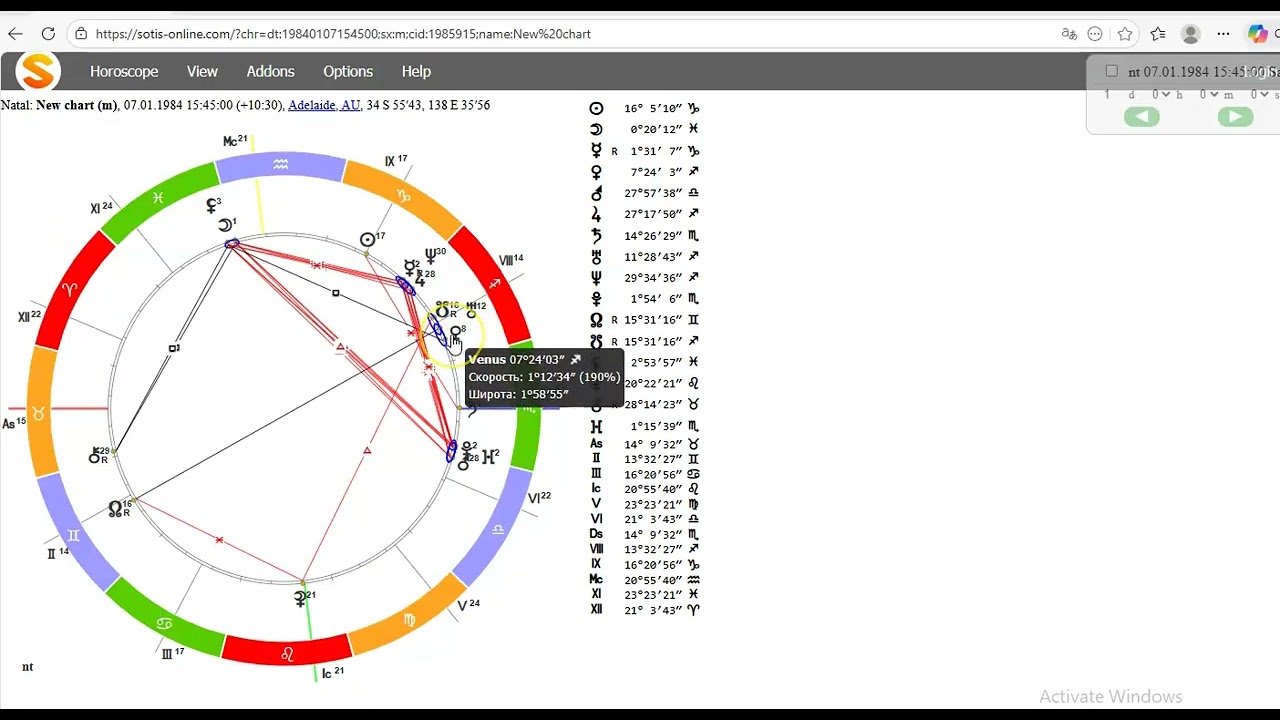This screenshot has width=1280, height=720.
Task: Click the As 14° 9'32" cusp row
Action: click(645, 444)
